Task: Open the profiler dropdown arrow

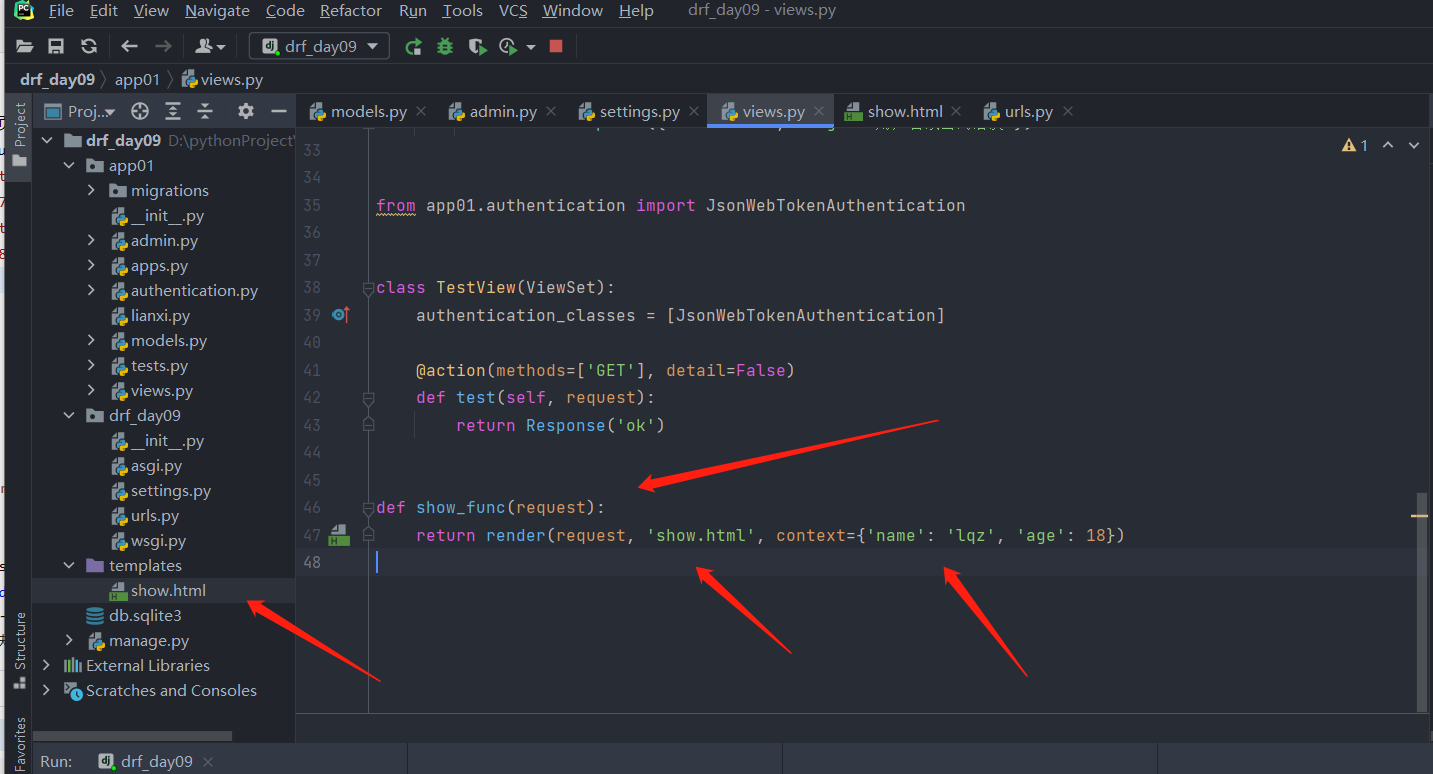Action: (531, 47)
